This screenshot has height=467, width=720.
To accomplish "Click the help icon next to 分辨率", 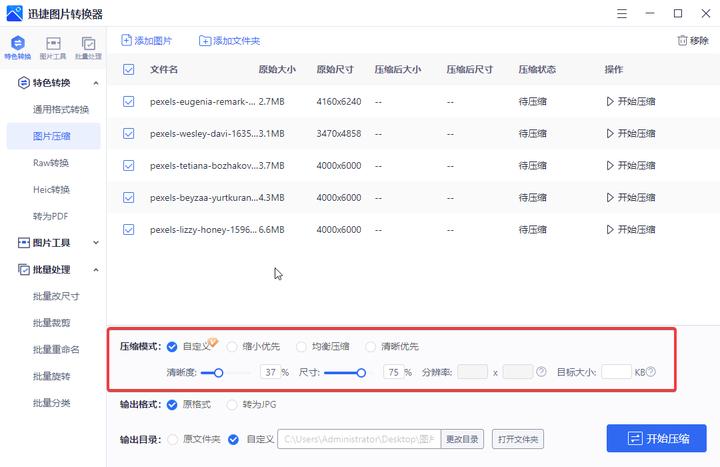I will 541,371.
